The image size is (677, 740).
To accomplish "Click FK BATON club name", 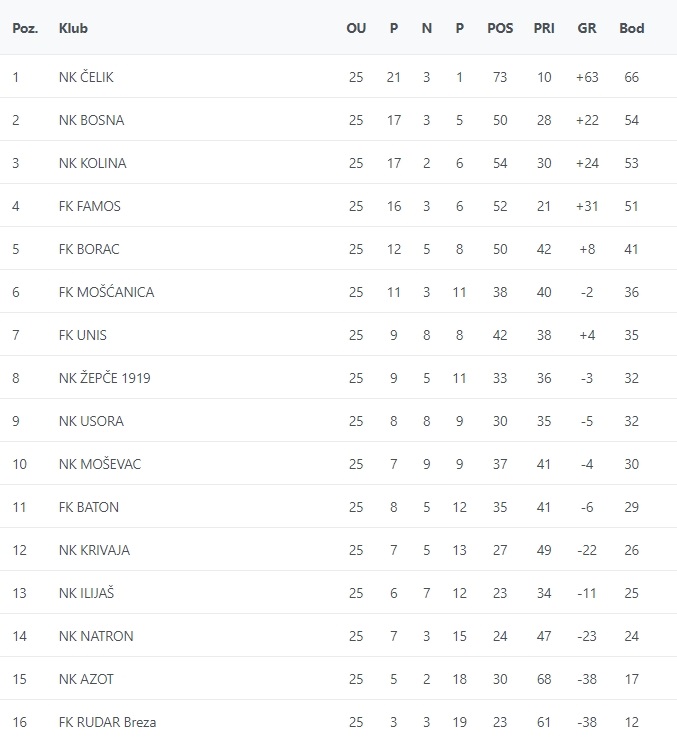I will (89, 507).
